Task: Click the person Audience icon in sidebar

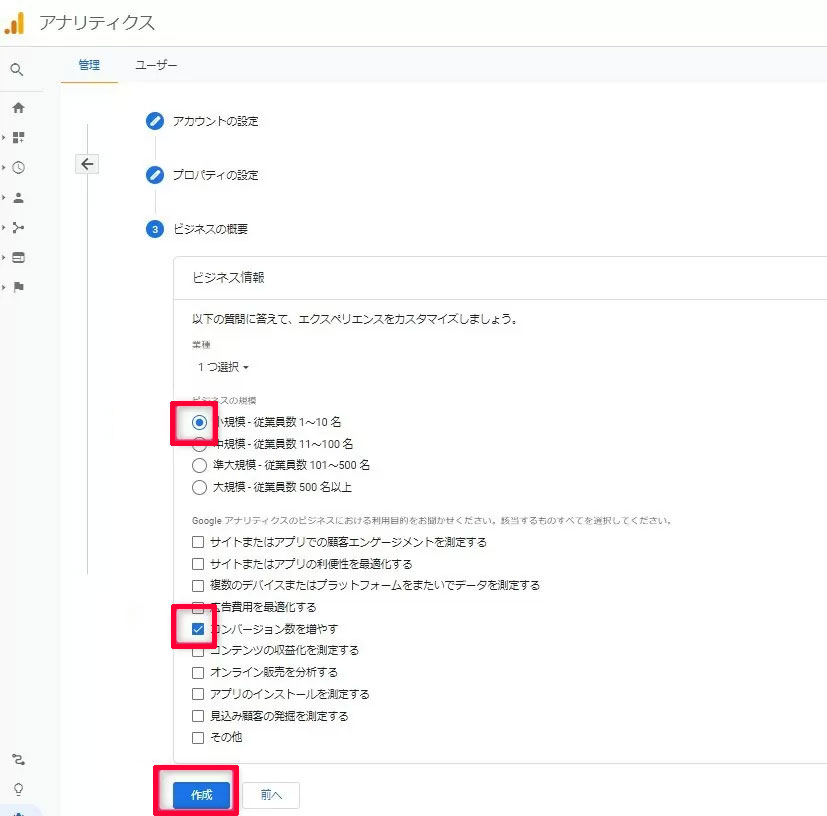Action: 18,198
